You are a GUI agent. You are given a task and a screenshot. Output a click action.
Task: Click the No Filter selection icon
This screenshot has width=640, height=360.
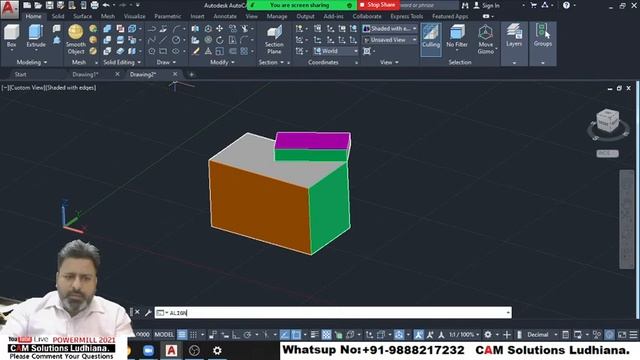pyautogui.click(x=457, y=36)
